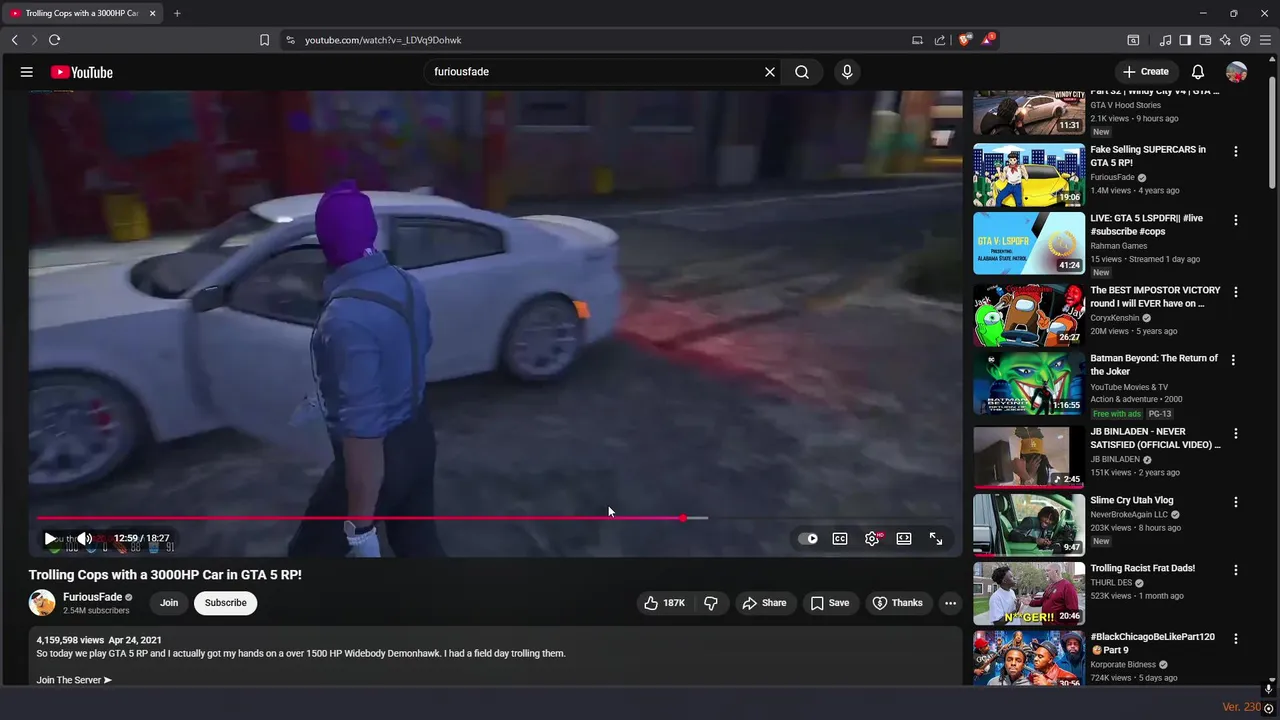Viewport: 1280px width, 720px height.
Task: Open options for JB BINLADEN video
Action: point(1236,434)
